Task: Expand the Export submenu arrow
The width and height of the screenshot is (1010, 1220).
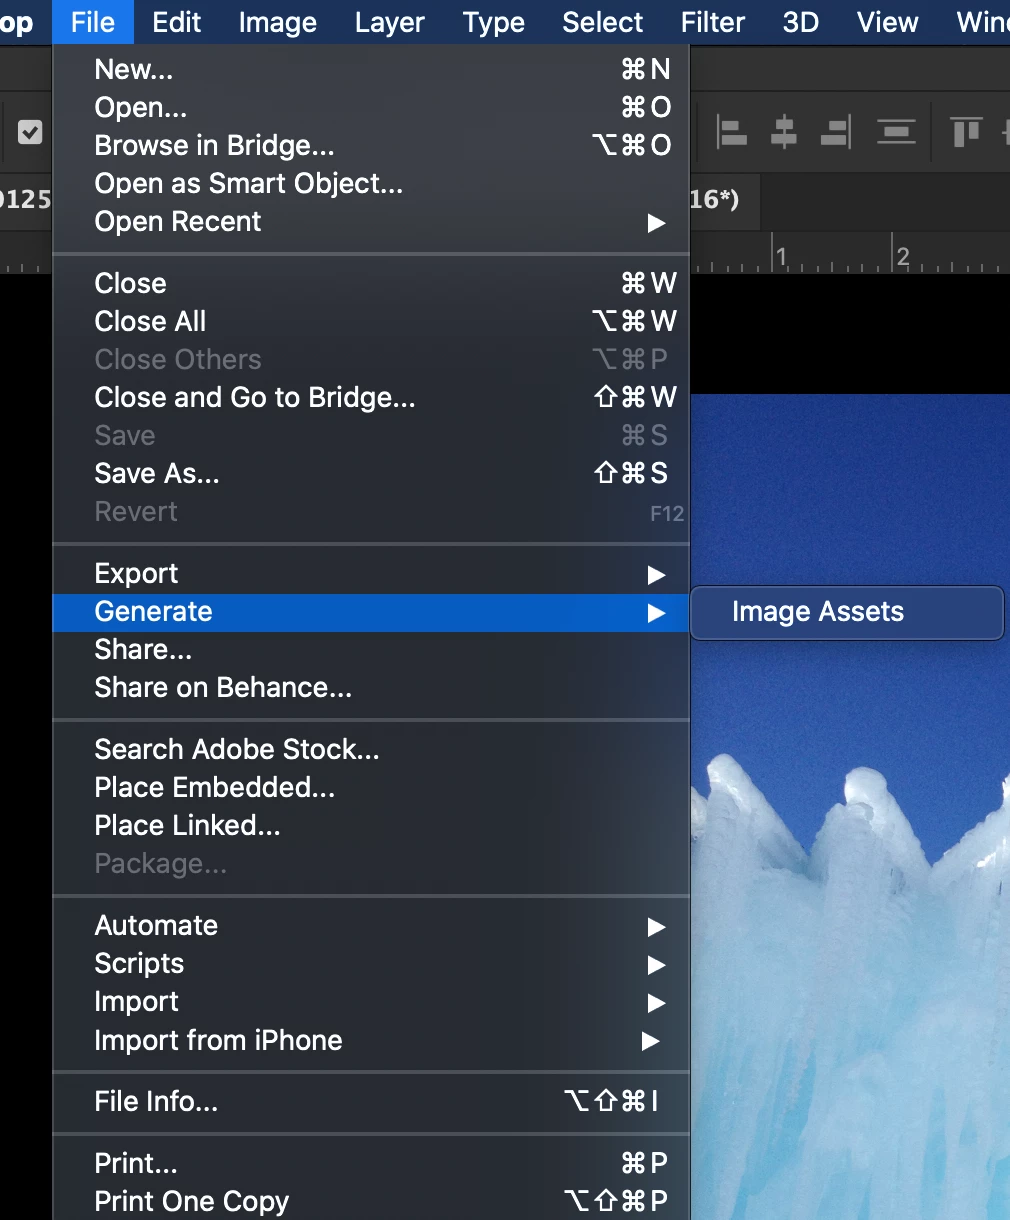Action: pyautogui.click(x=656, y=574)
